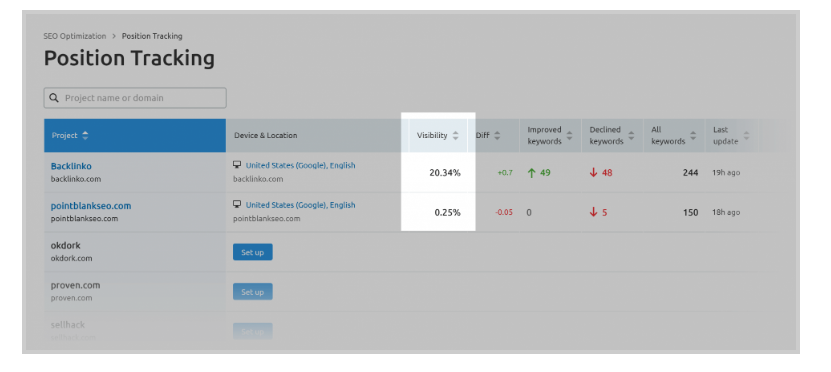The height and width of the screenshot is (372, 831).
Task: Click all keywords total 244
Action: pos(691,173)
